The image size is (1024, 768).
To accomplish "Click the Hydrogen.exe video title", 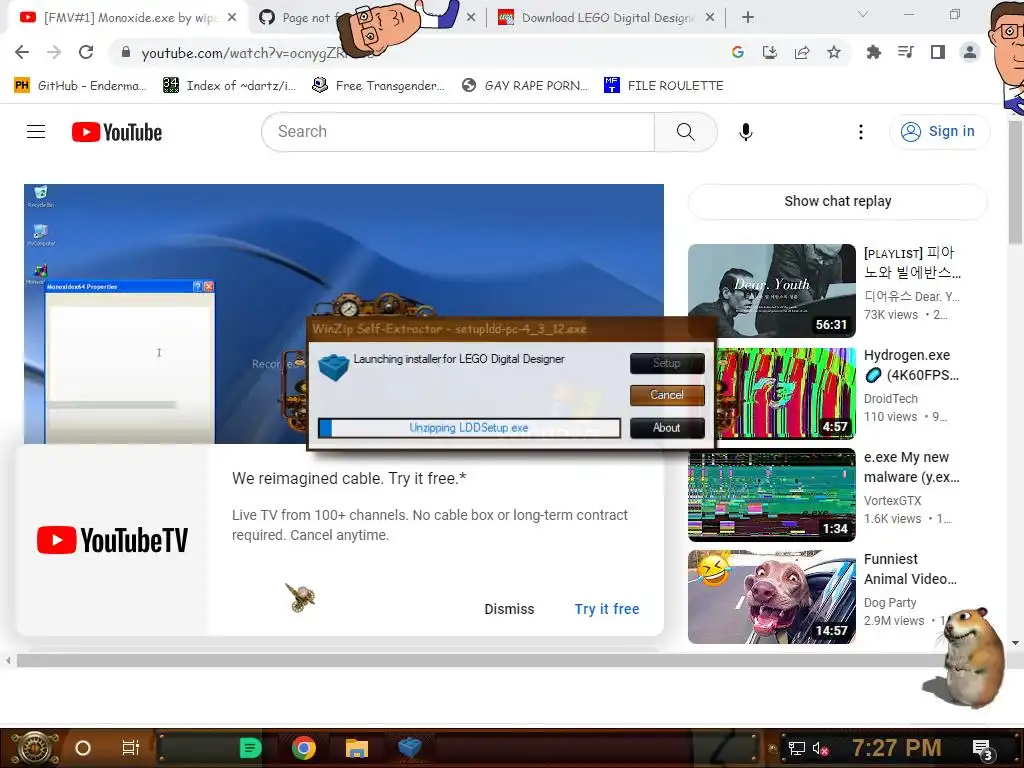I will point(911,365).
